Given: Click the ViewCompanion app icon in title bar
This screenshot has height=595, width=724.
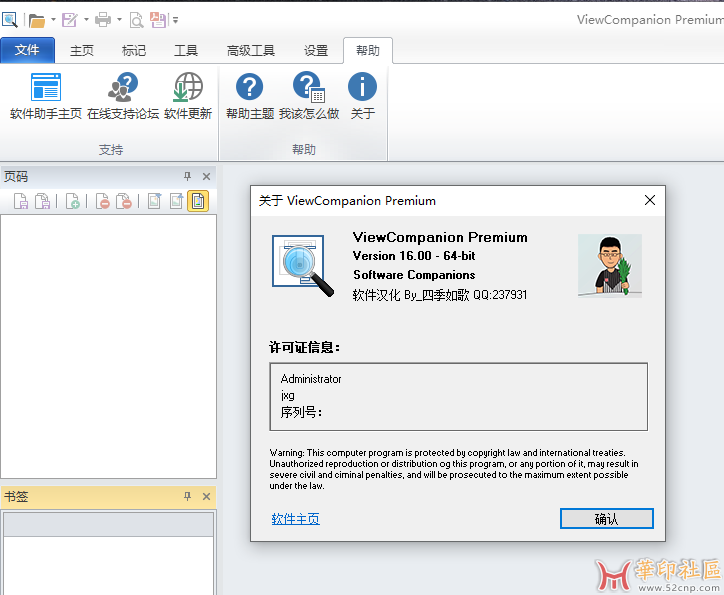Looking at the screenshot, I should coord(9,20).
